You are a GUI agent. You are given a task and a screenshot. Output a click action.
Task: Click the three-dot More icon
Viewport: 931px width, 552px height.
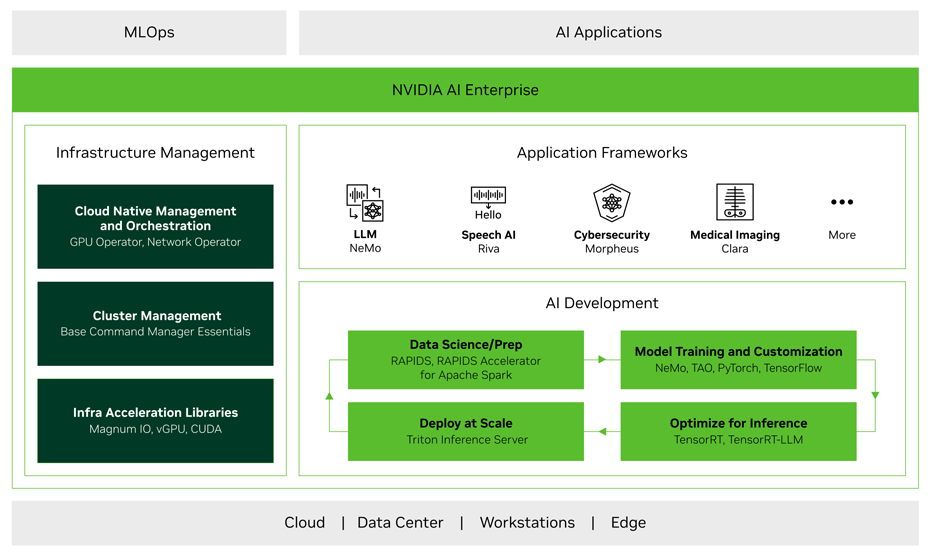[842, 202]
